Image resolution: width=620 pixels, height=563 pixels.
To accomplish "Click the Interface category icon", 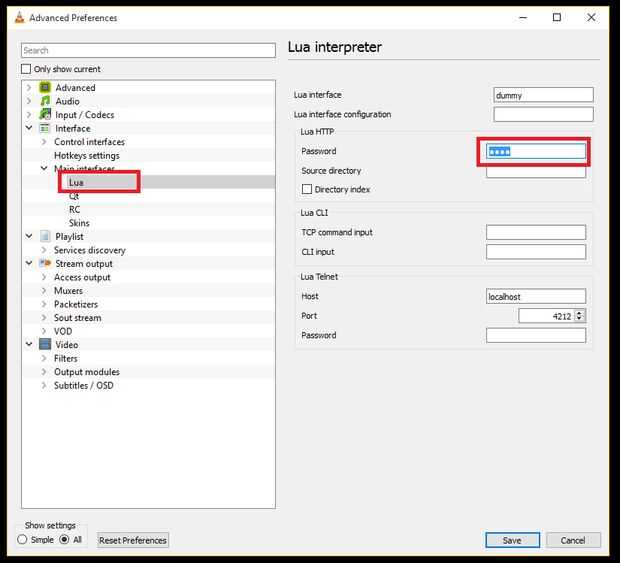I will (45, 128).
